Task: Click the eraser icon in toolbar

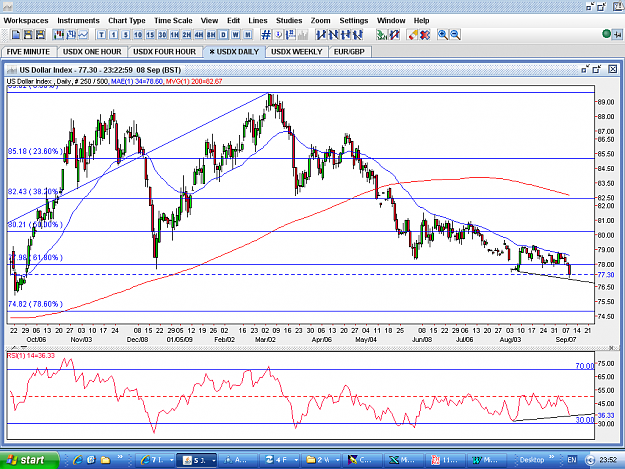Action: point(413,35)
